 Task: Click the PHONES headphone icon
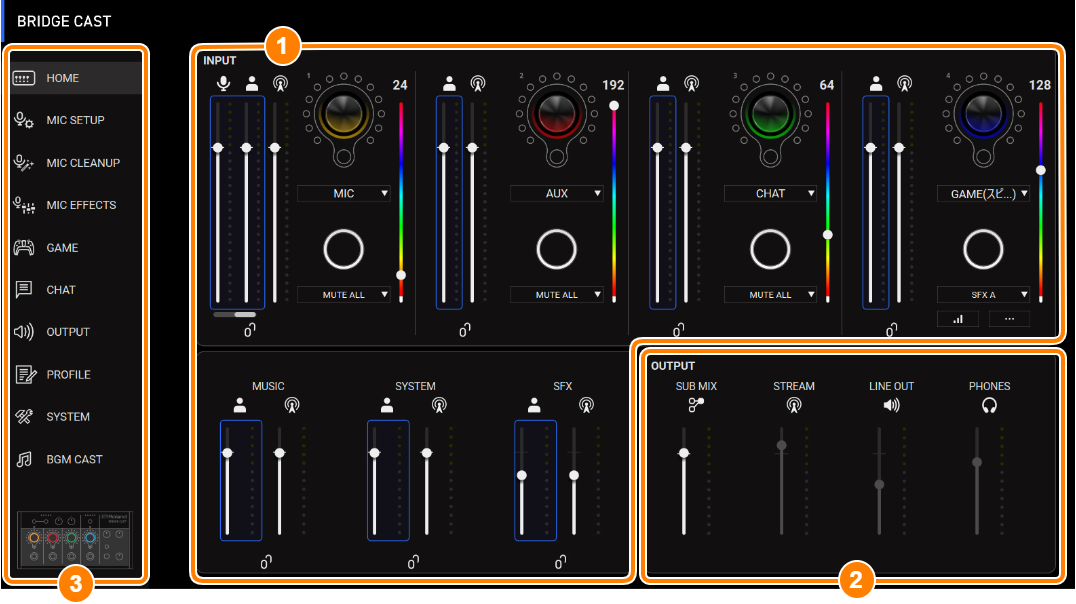click(x=989, y=406)
